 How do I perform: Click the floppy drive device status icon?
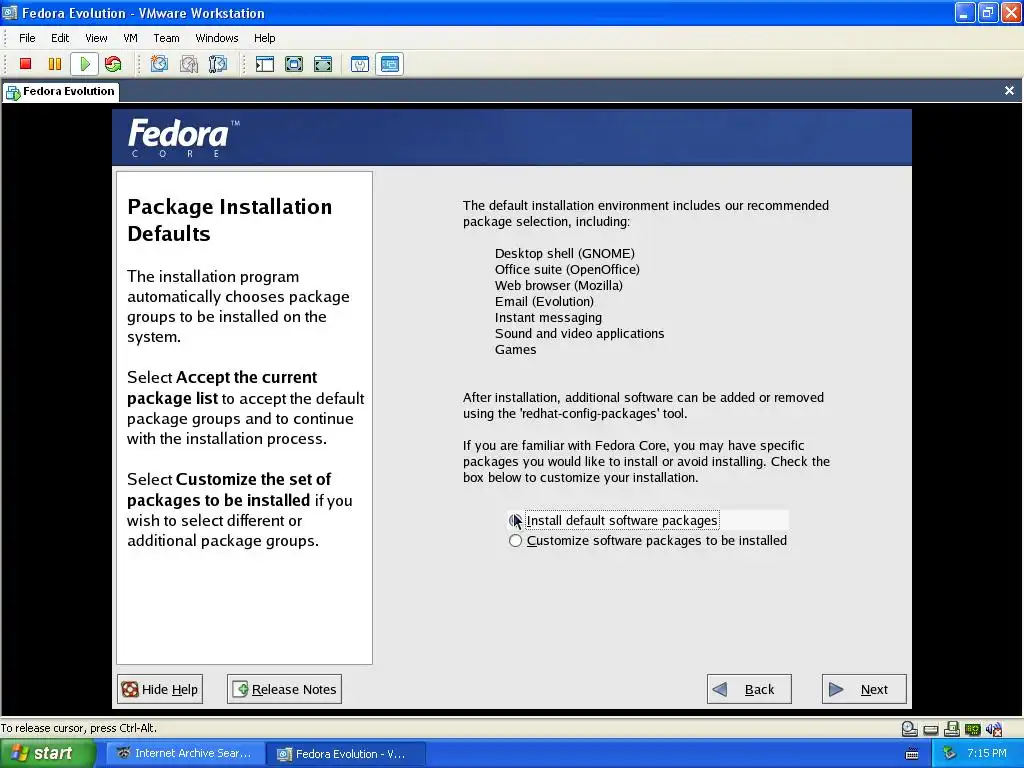click(952, 729)
